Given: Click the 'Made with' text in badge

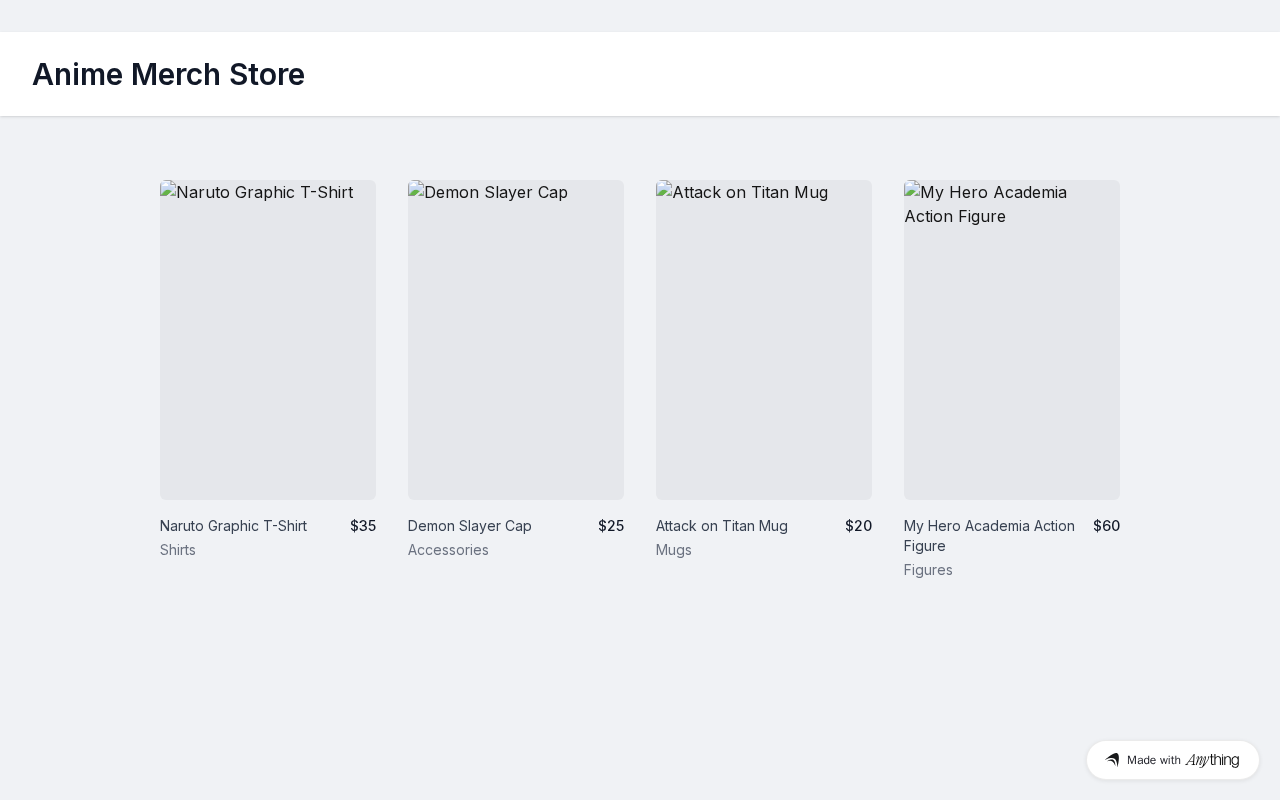Looking at the screenshot, I should (x=1154, y=760).
